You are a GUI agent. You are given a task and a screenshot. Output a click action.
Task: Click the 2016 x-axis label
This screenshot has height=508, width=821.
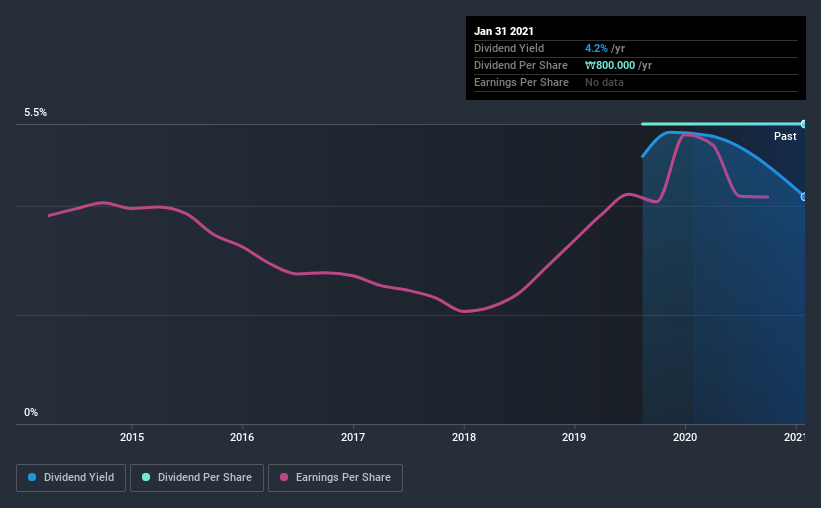coord(242,437)
